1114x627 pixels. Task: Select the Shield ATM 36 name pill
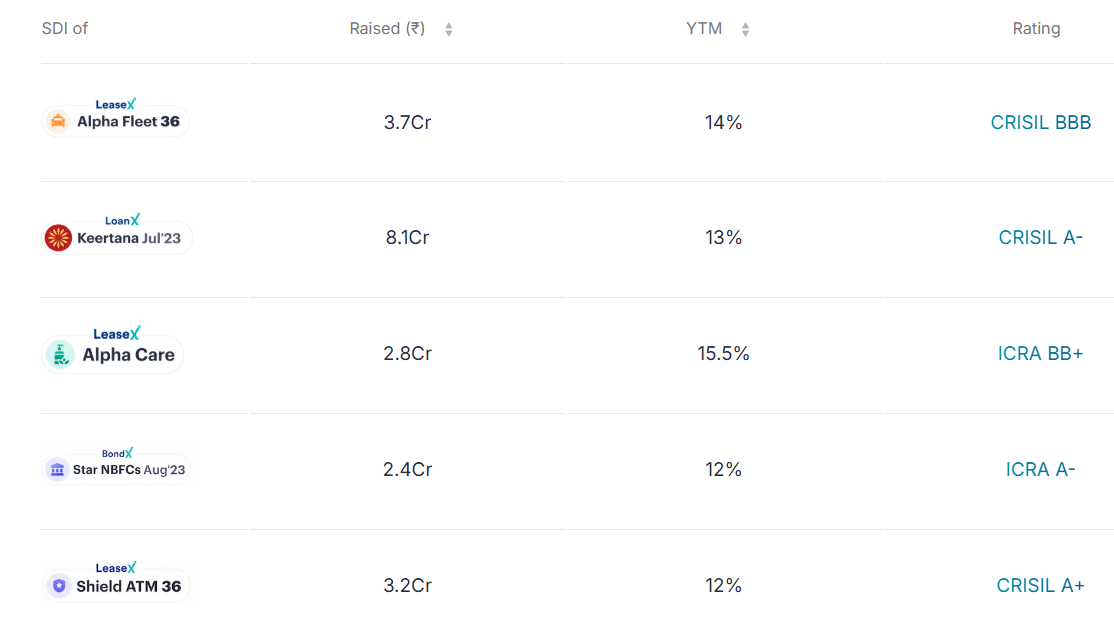tap(116, 586)
